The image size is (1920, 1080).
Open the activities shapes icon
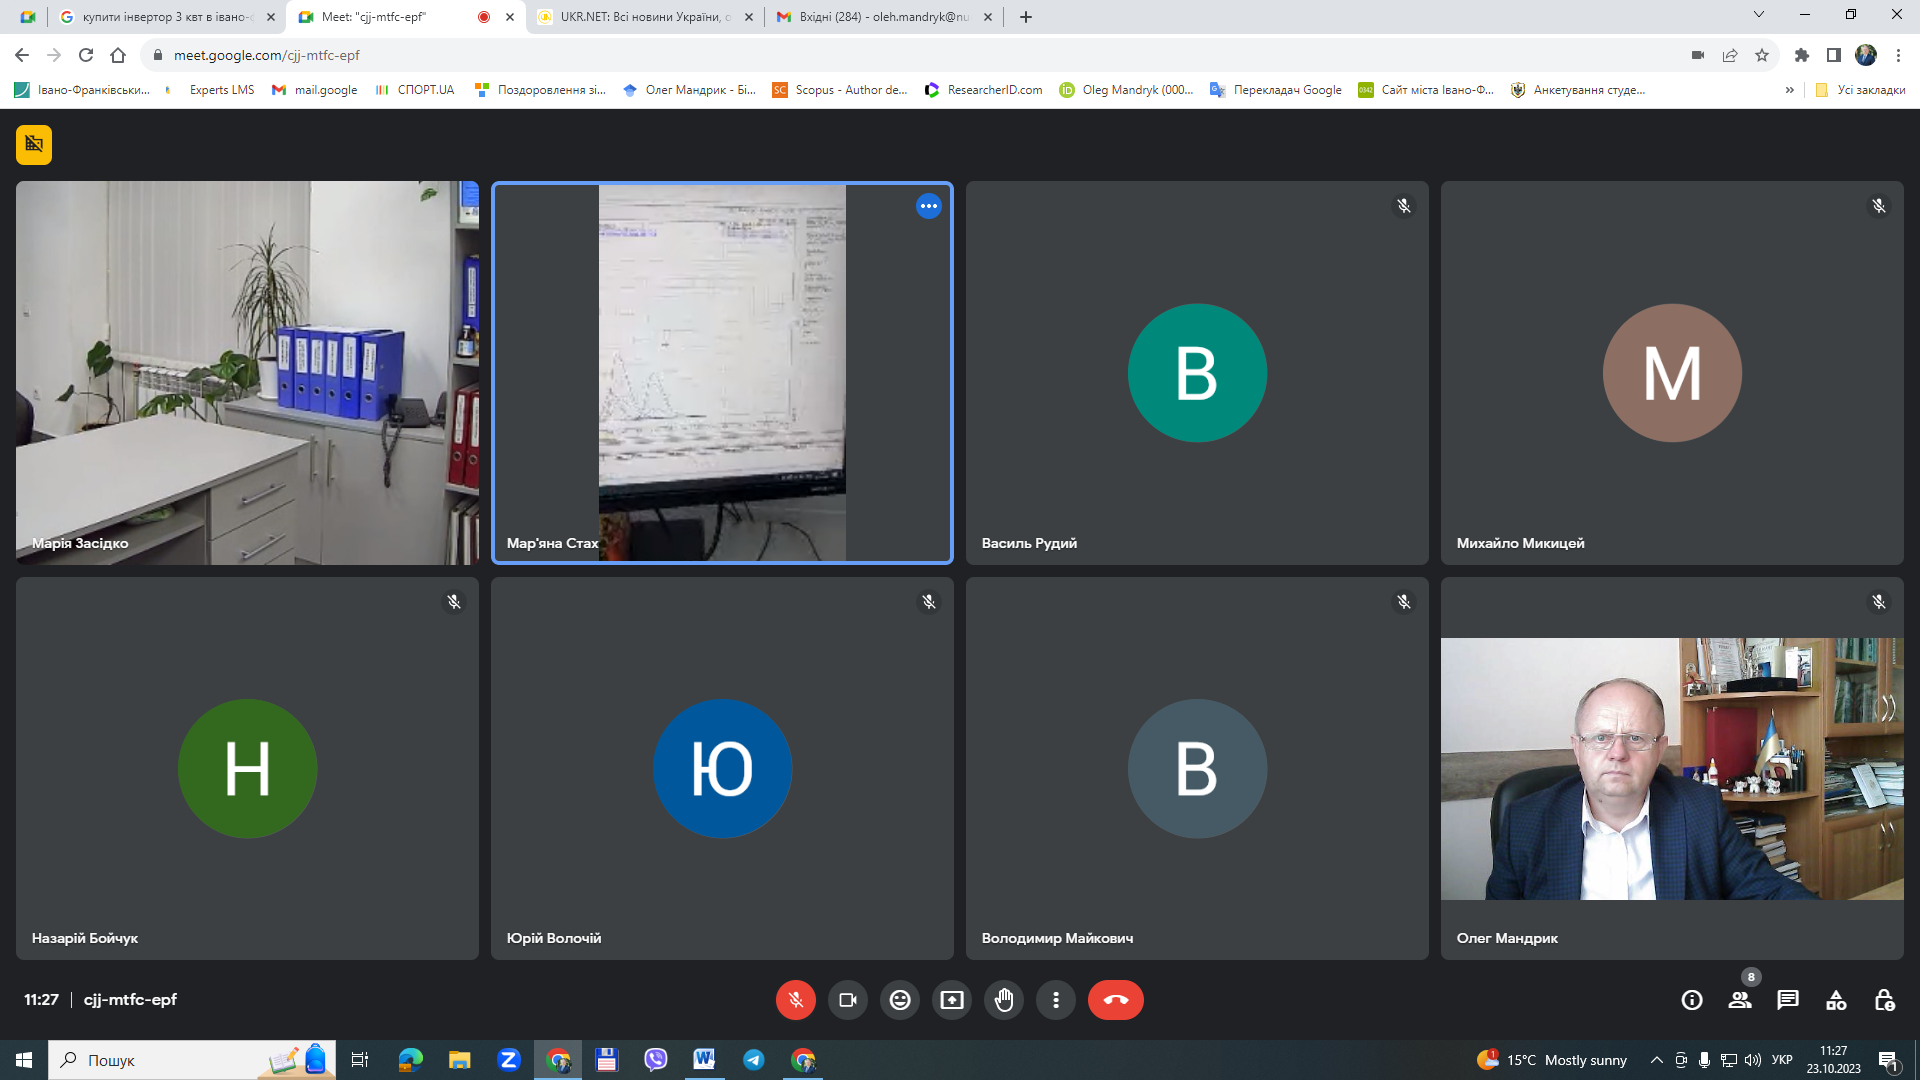[1836, 1000]
